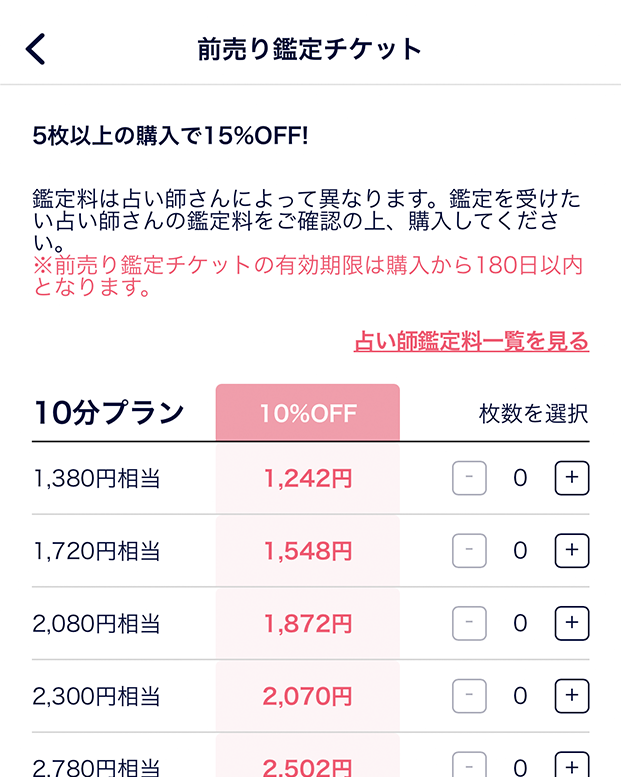Open the 占い師鑑定料一覧を見る link
Viewport: 621px width, 777px height.
click(x=471, y=341)
